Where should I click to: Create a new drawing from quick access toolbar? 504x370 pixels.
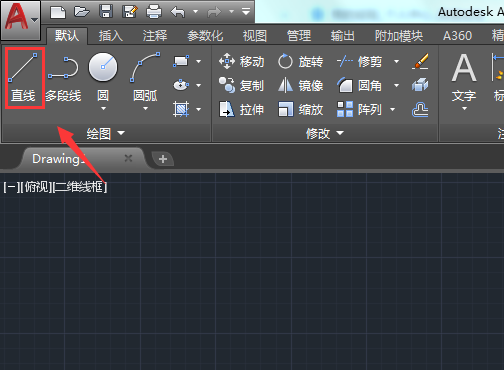point(58,12)
